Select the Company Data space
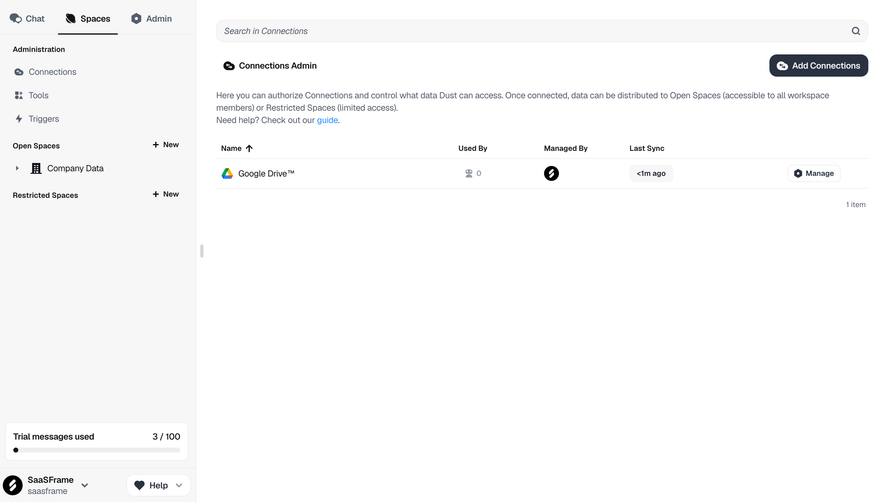The height and width of the screenshot is (502, 885). click(x=75, y=168)
